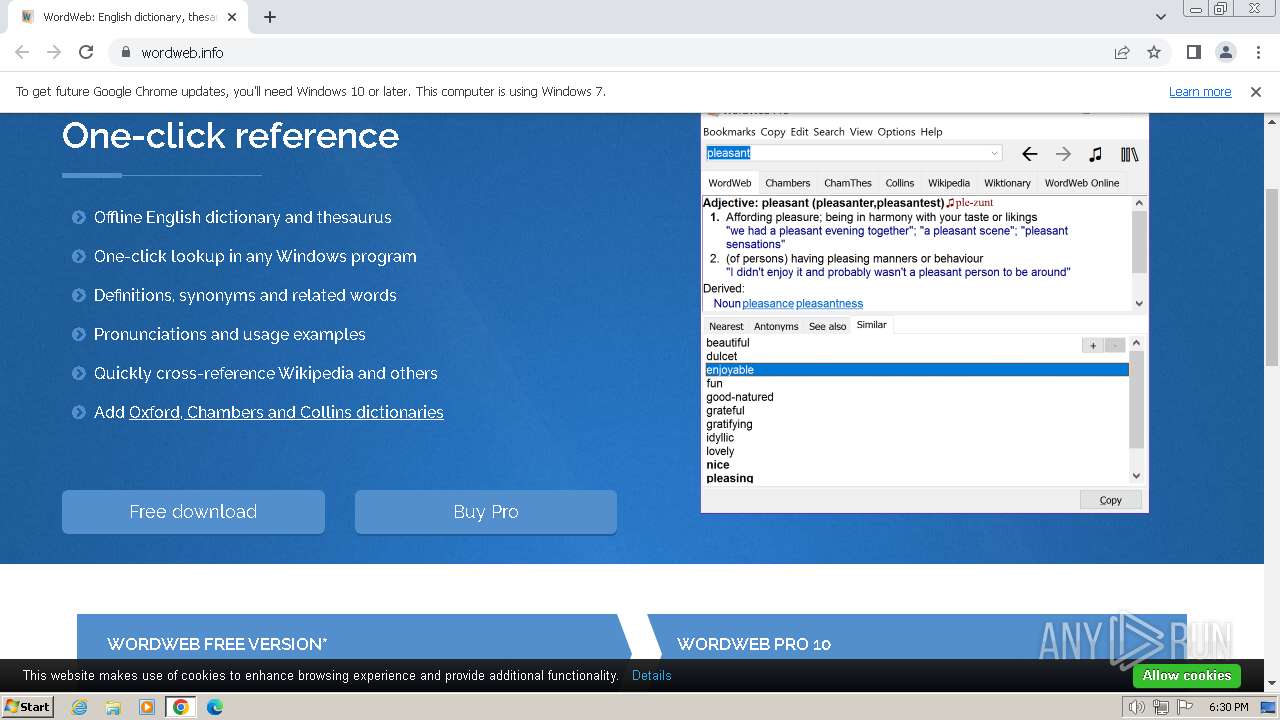Click the music note pronunciation icon
The height and width of the screenshot is (720, 1280).
[x=1096, y=154]
